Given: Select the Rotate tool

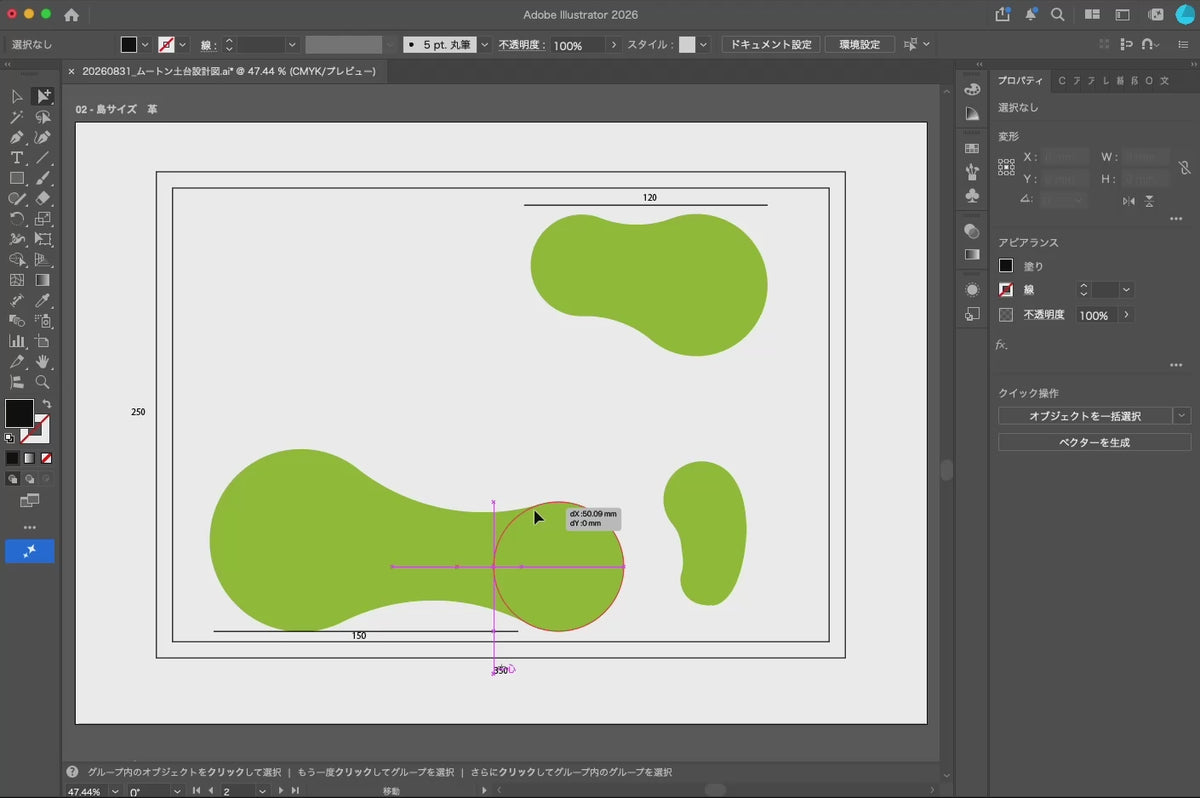Looking at the screenshot, I should point(17,218).
